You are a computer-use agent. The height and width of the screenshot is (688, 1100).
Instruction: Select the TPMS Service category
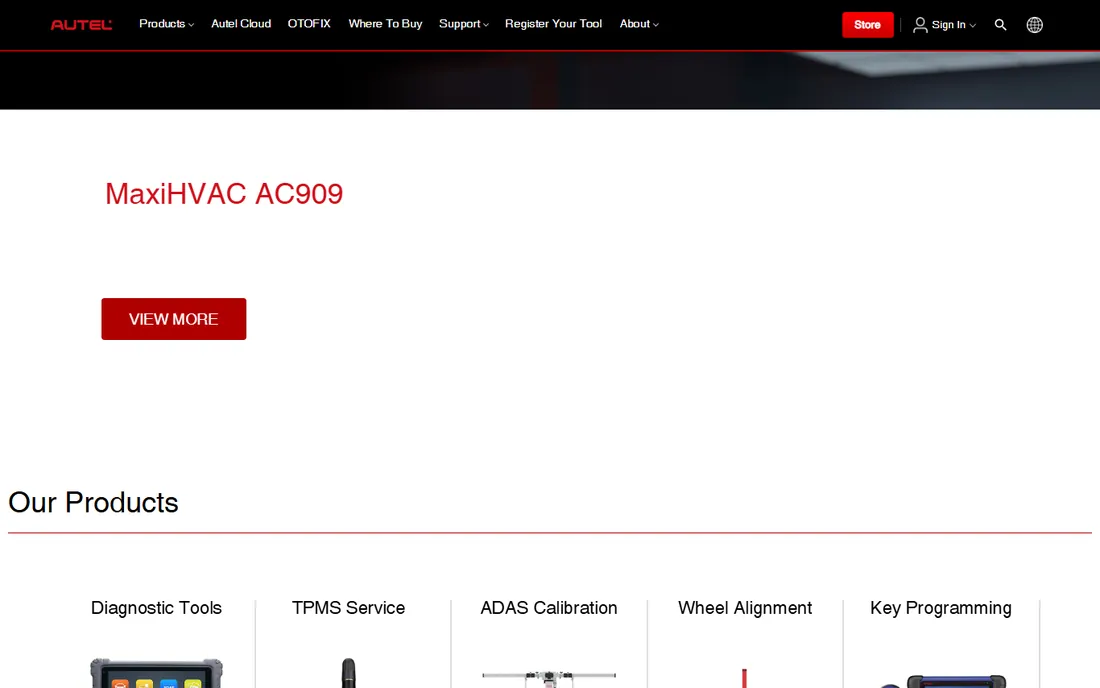[x=349, y=608]
